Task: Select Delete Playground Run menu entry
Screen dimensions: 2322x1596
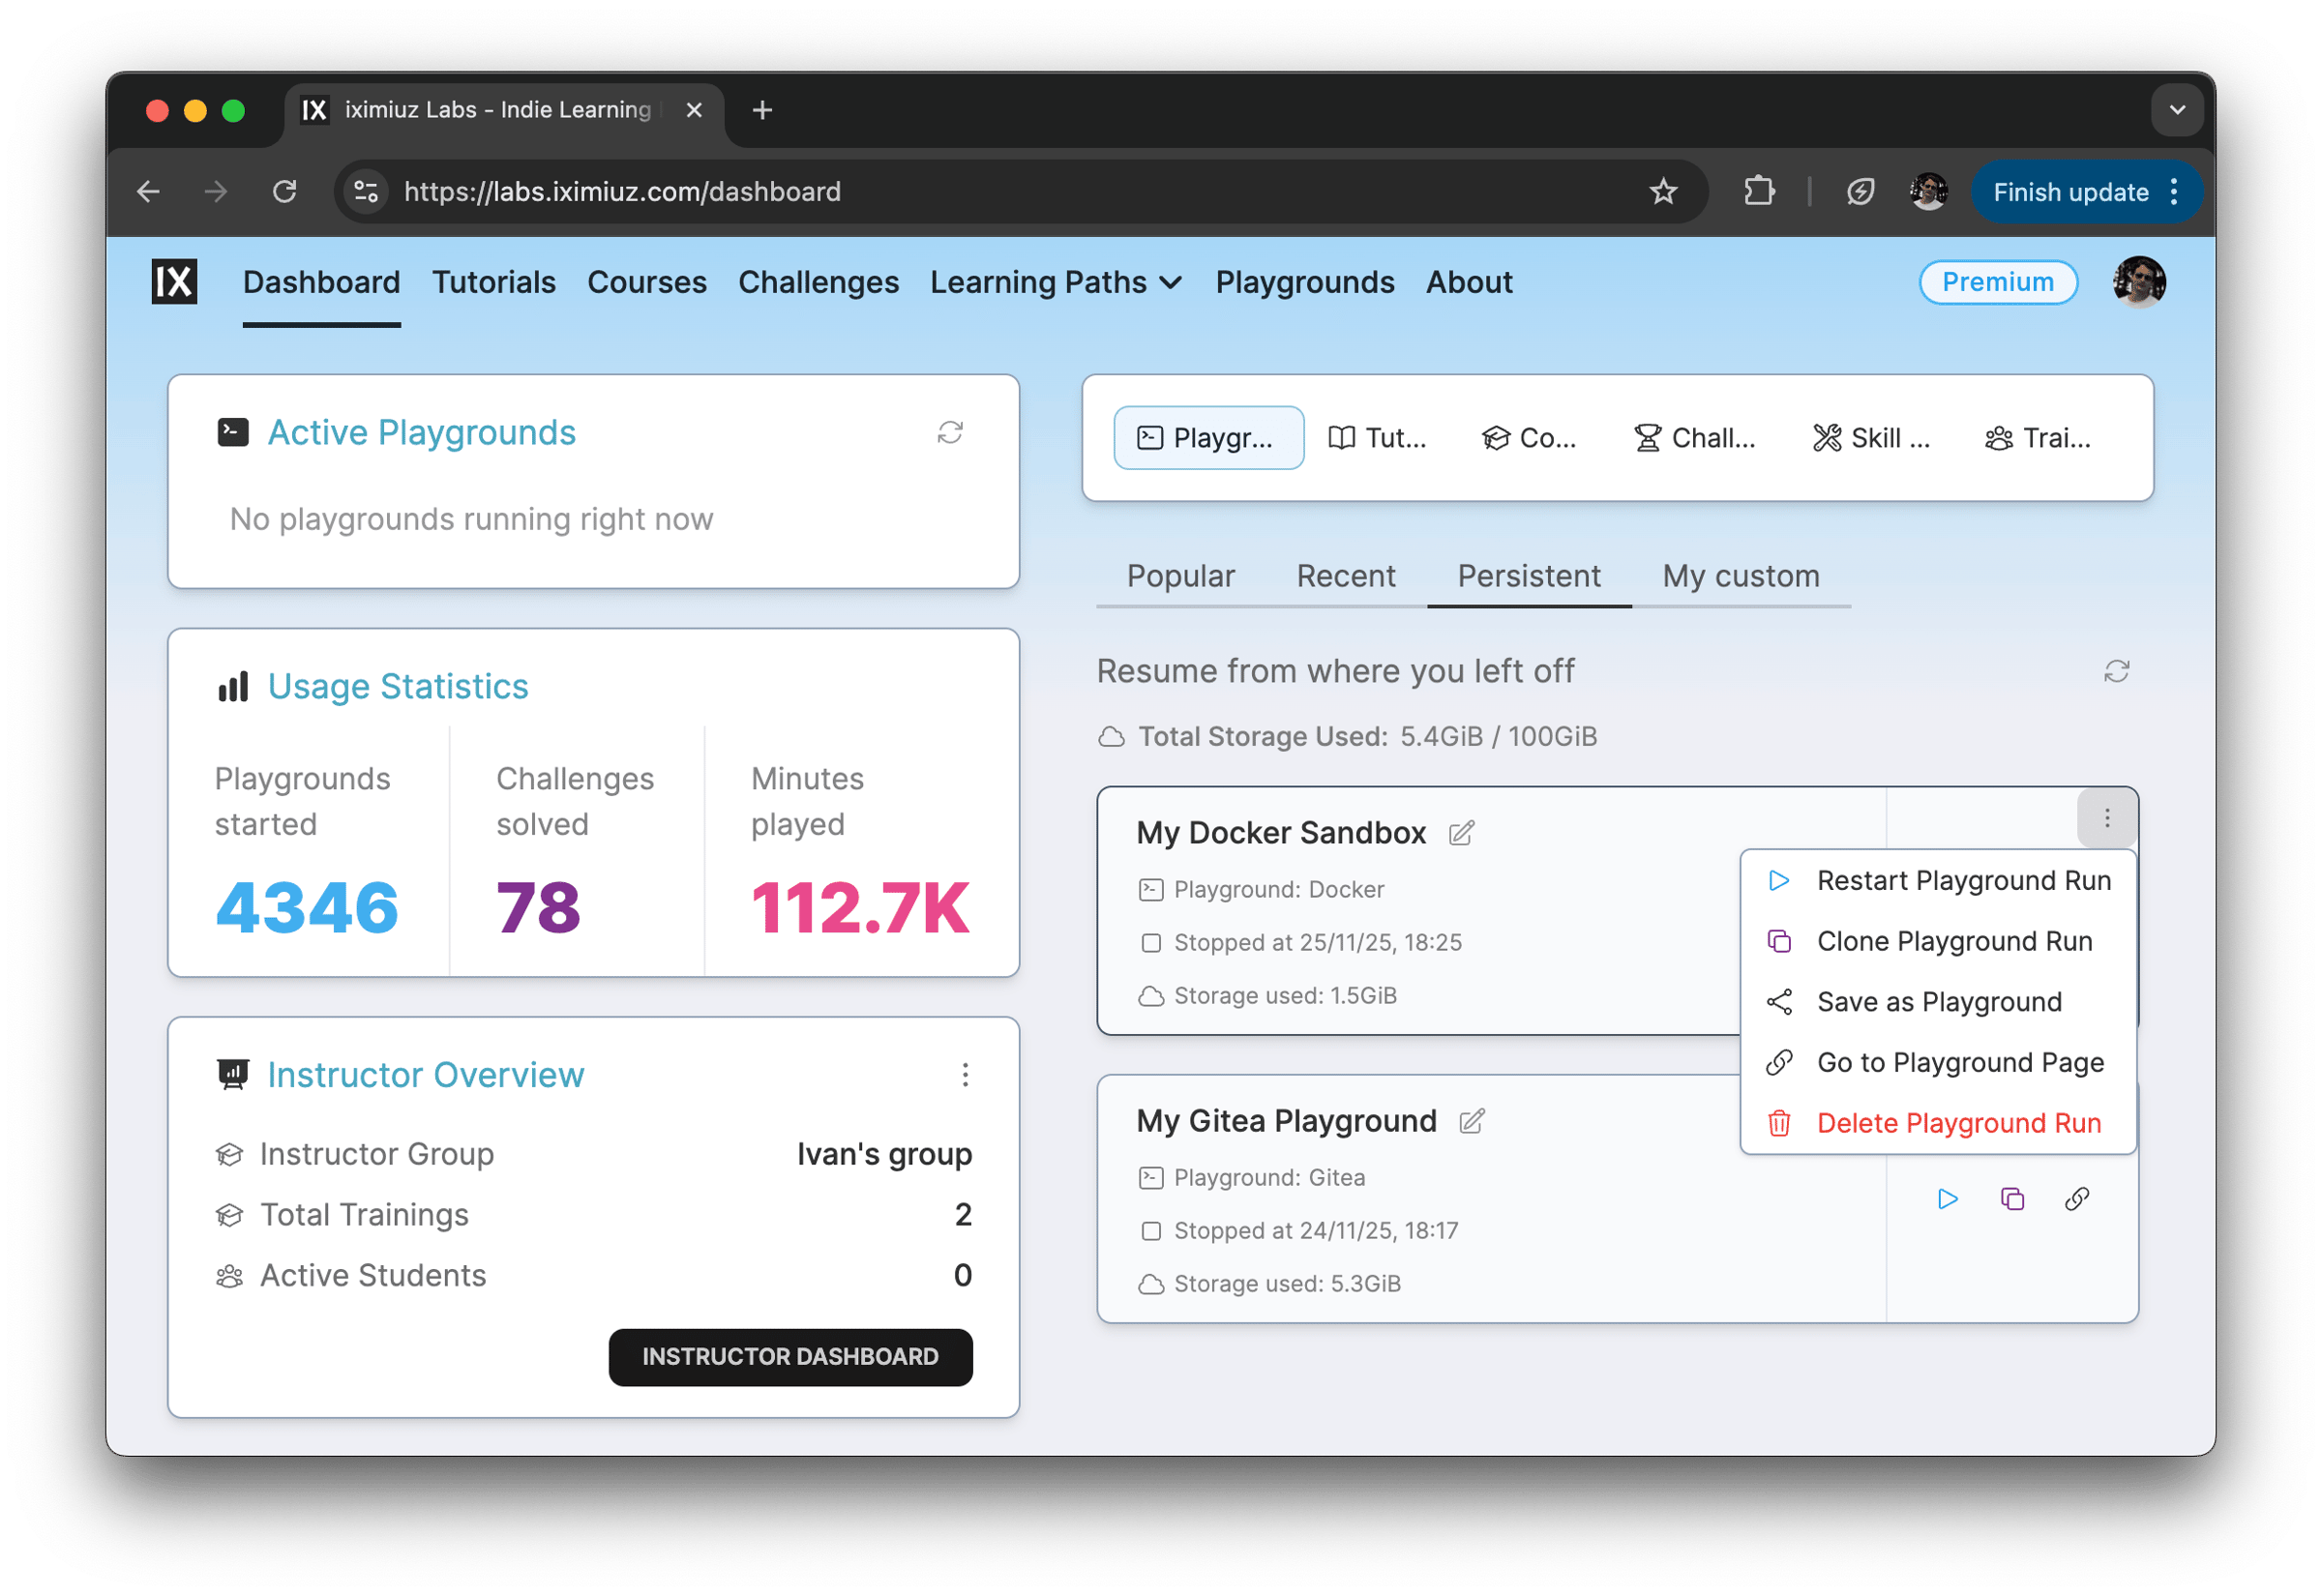Action: (x=1957, y=1123)
